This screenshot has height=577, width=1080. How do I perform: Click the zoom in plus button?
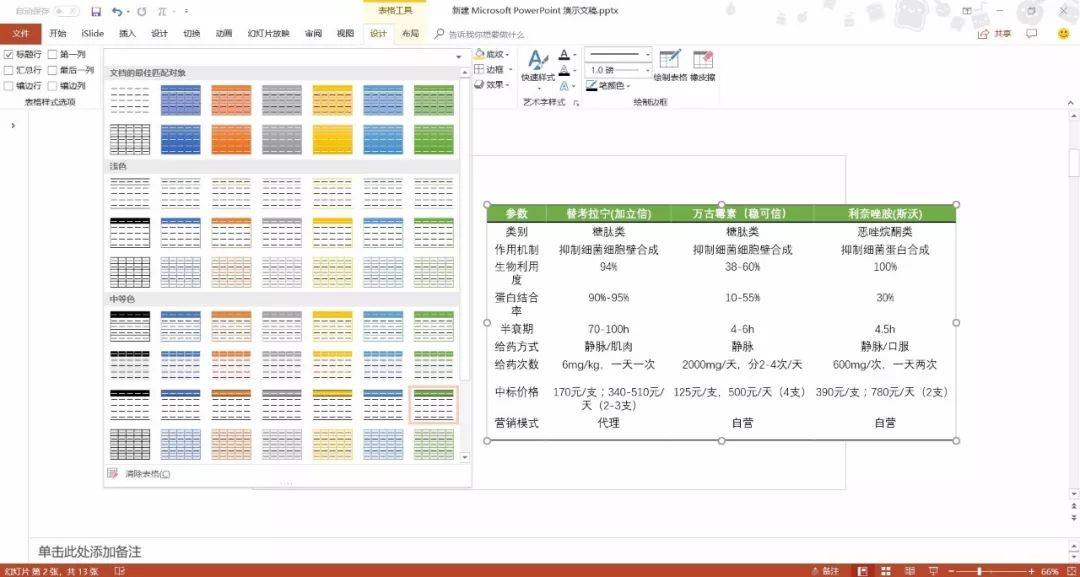coord(1031,571)
